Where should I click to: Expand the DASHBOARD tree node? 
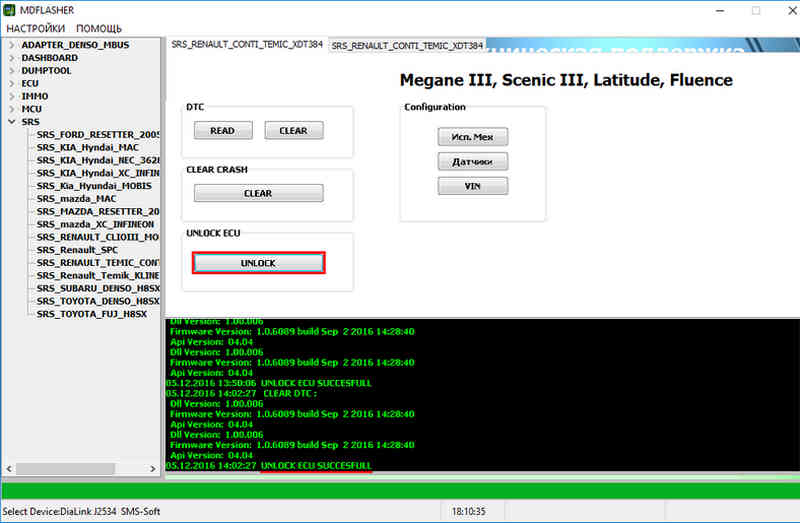point(12,58)
